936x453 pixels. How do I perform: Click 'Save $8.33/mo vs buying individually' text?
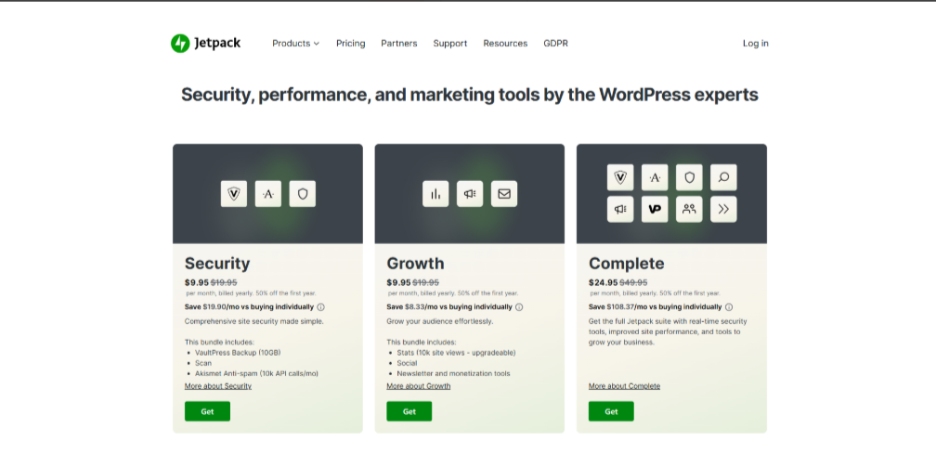(x=449, y=307)
